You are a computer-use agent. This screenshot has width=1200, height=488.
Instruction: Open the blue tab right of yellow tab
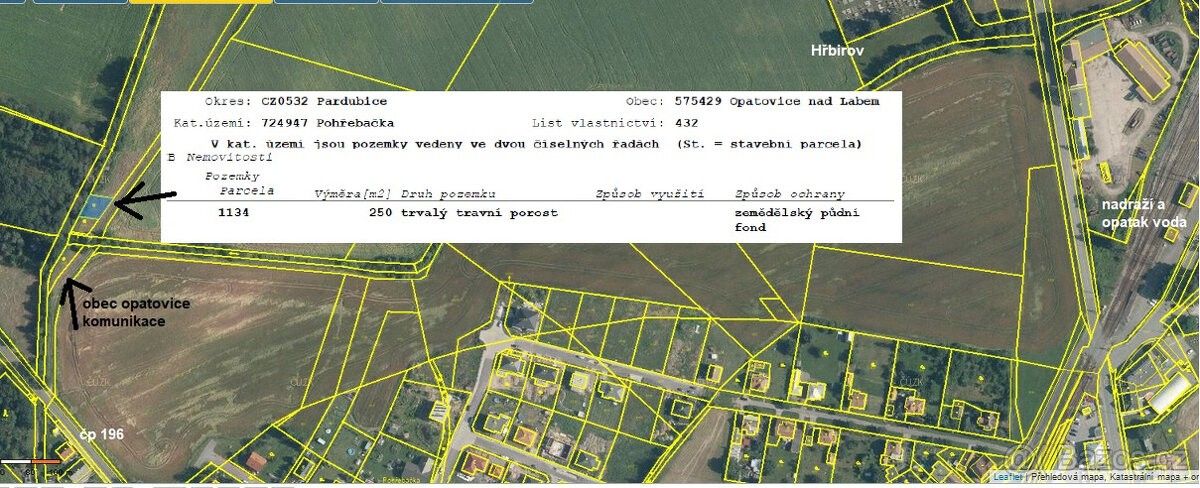tap(325, 2)
